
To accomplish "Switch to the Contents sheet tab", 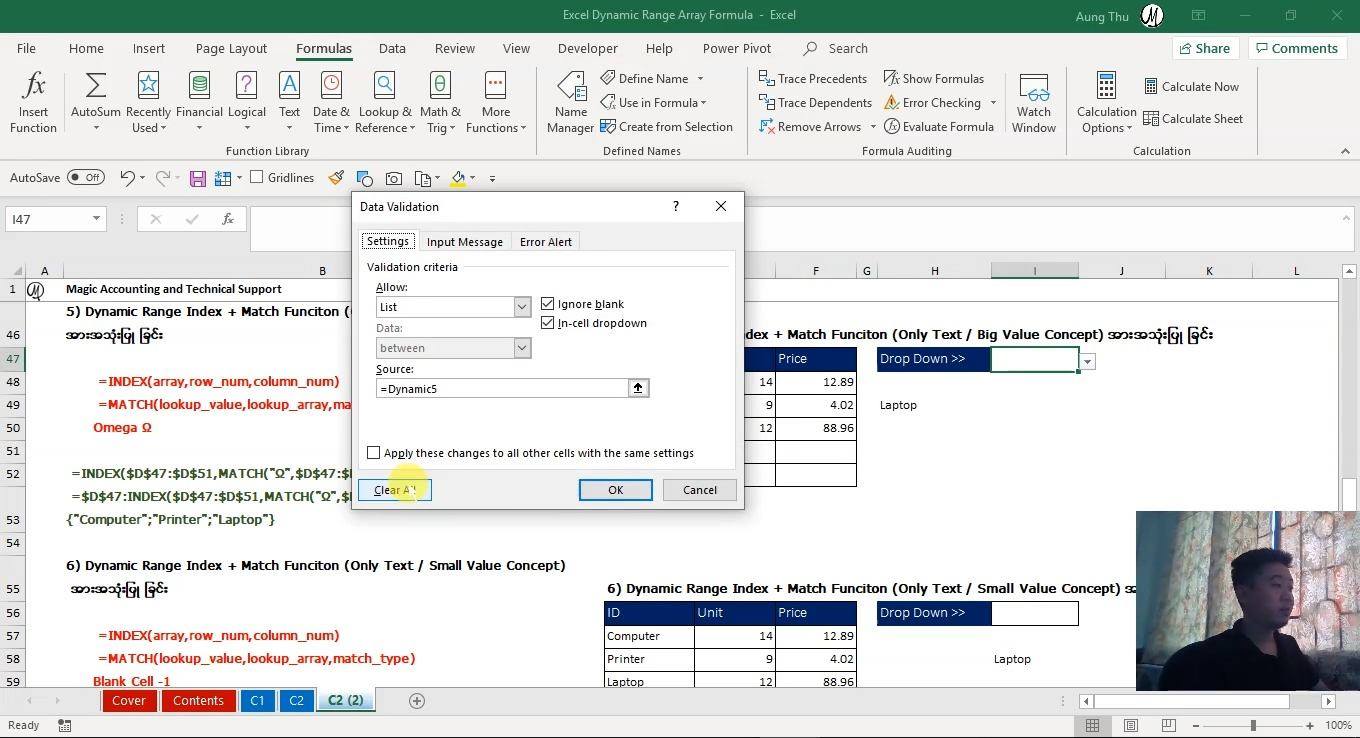I will pos(198,701).
